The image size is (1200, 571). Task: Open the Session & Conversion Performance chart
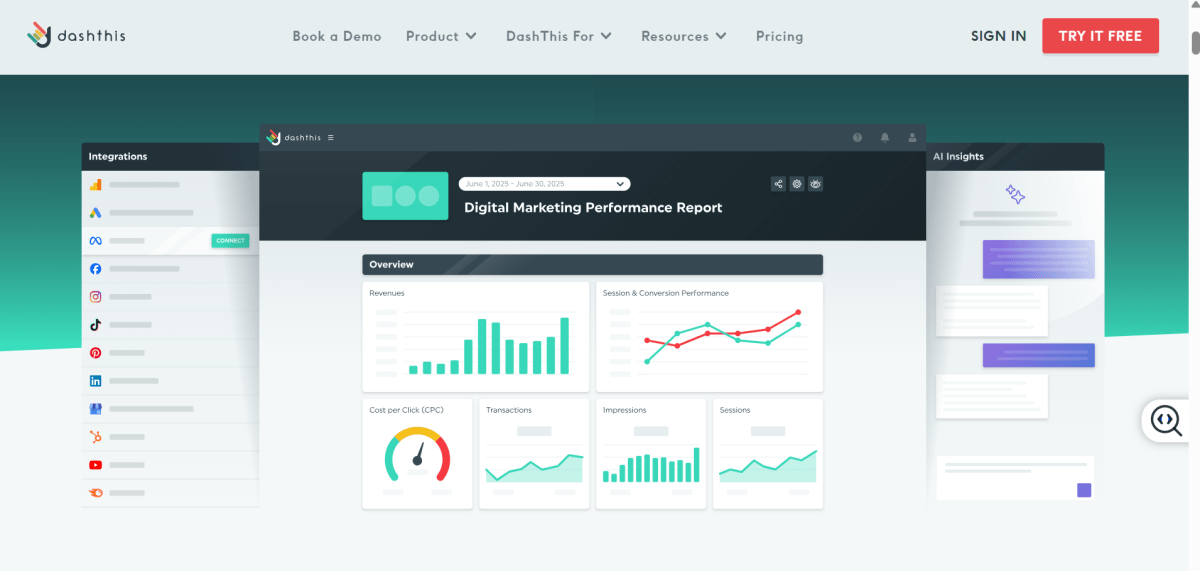[709, 336]
